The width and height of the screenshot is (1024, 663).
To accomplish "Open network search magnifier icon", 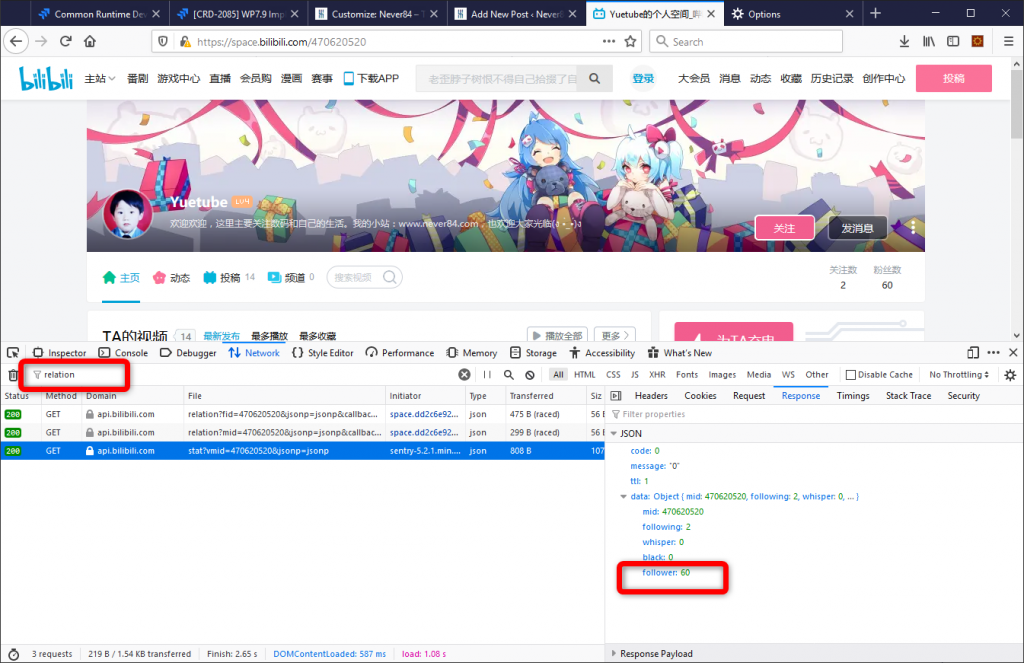I will coord(508,375).
